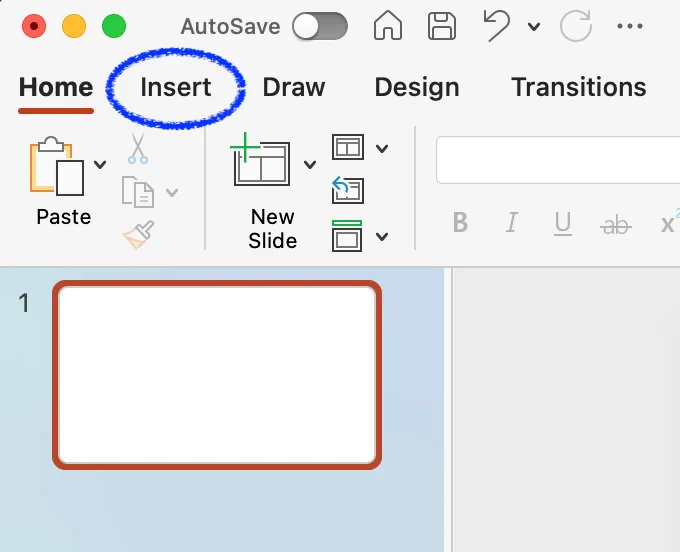The width and height of the screenshot is (680, 552).
Task: Click the New Slide text label
Action: 272,228
